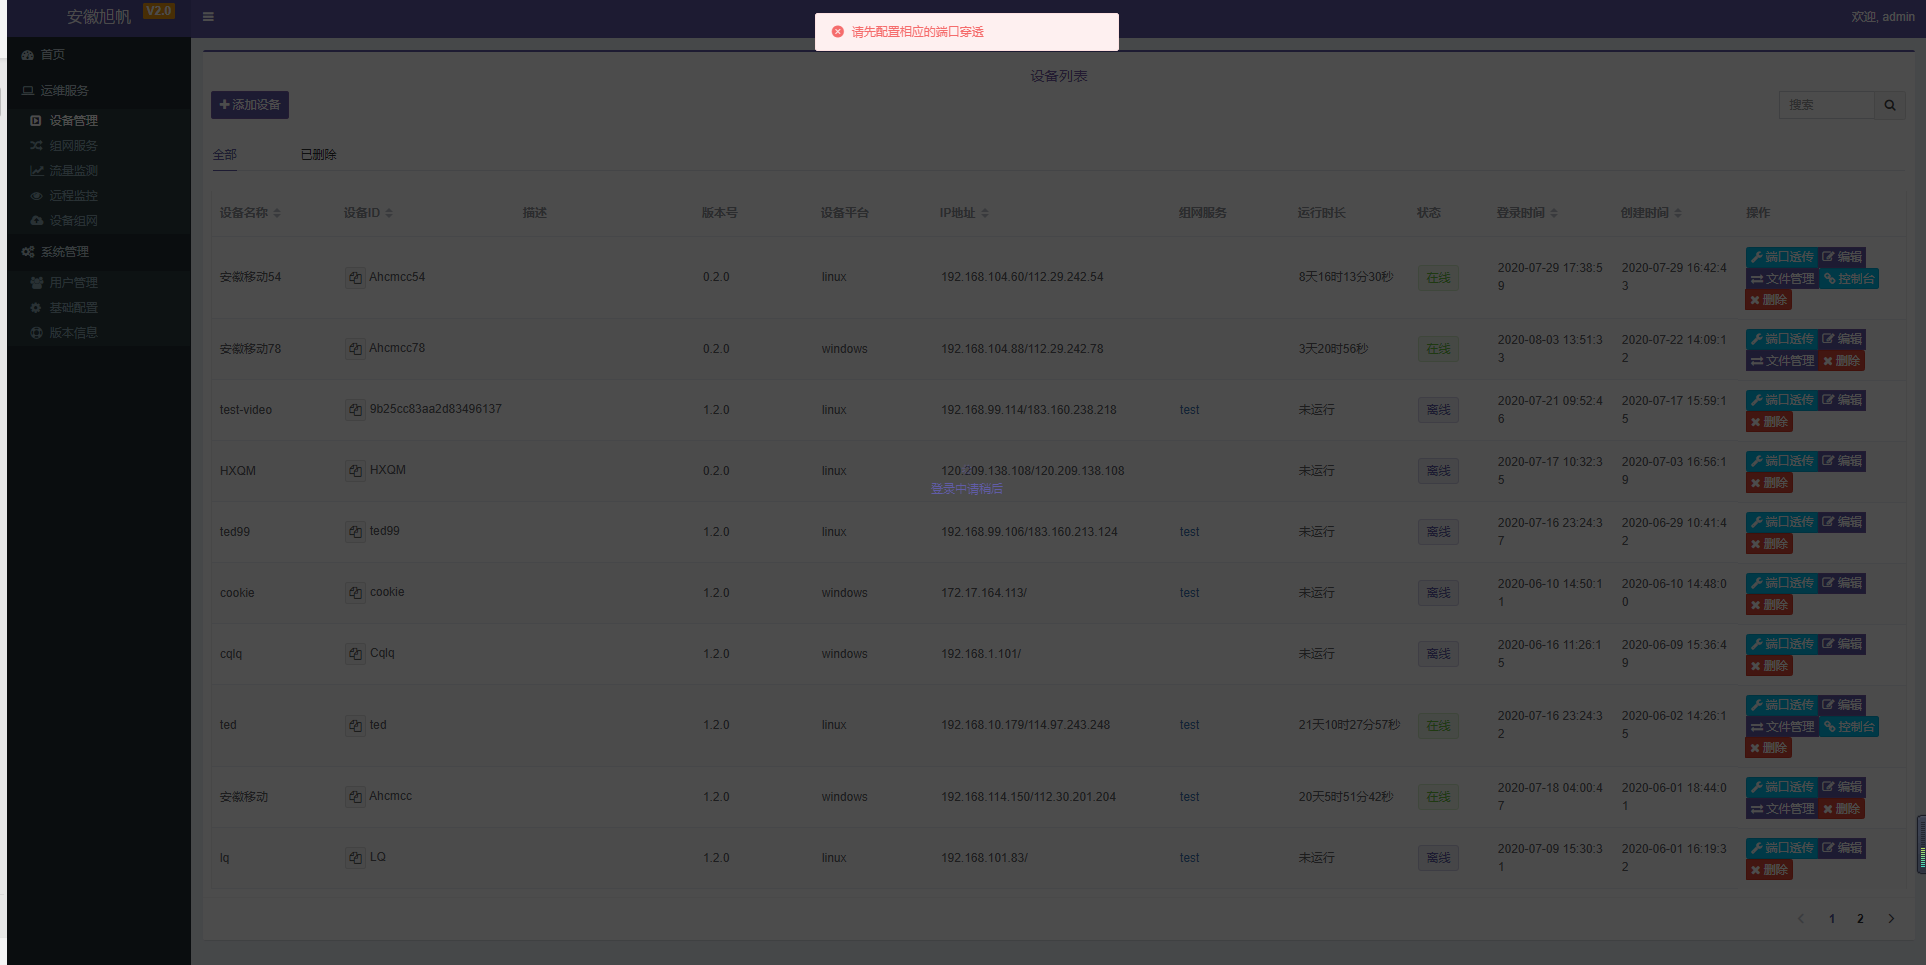Click 编辑 for 安徽移动54

[1842, 257]
